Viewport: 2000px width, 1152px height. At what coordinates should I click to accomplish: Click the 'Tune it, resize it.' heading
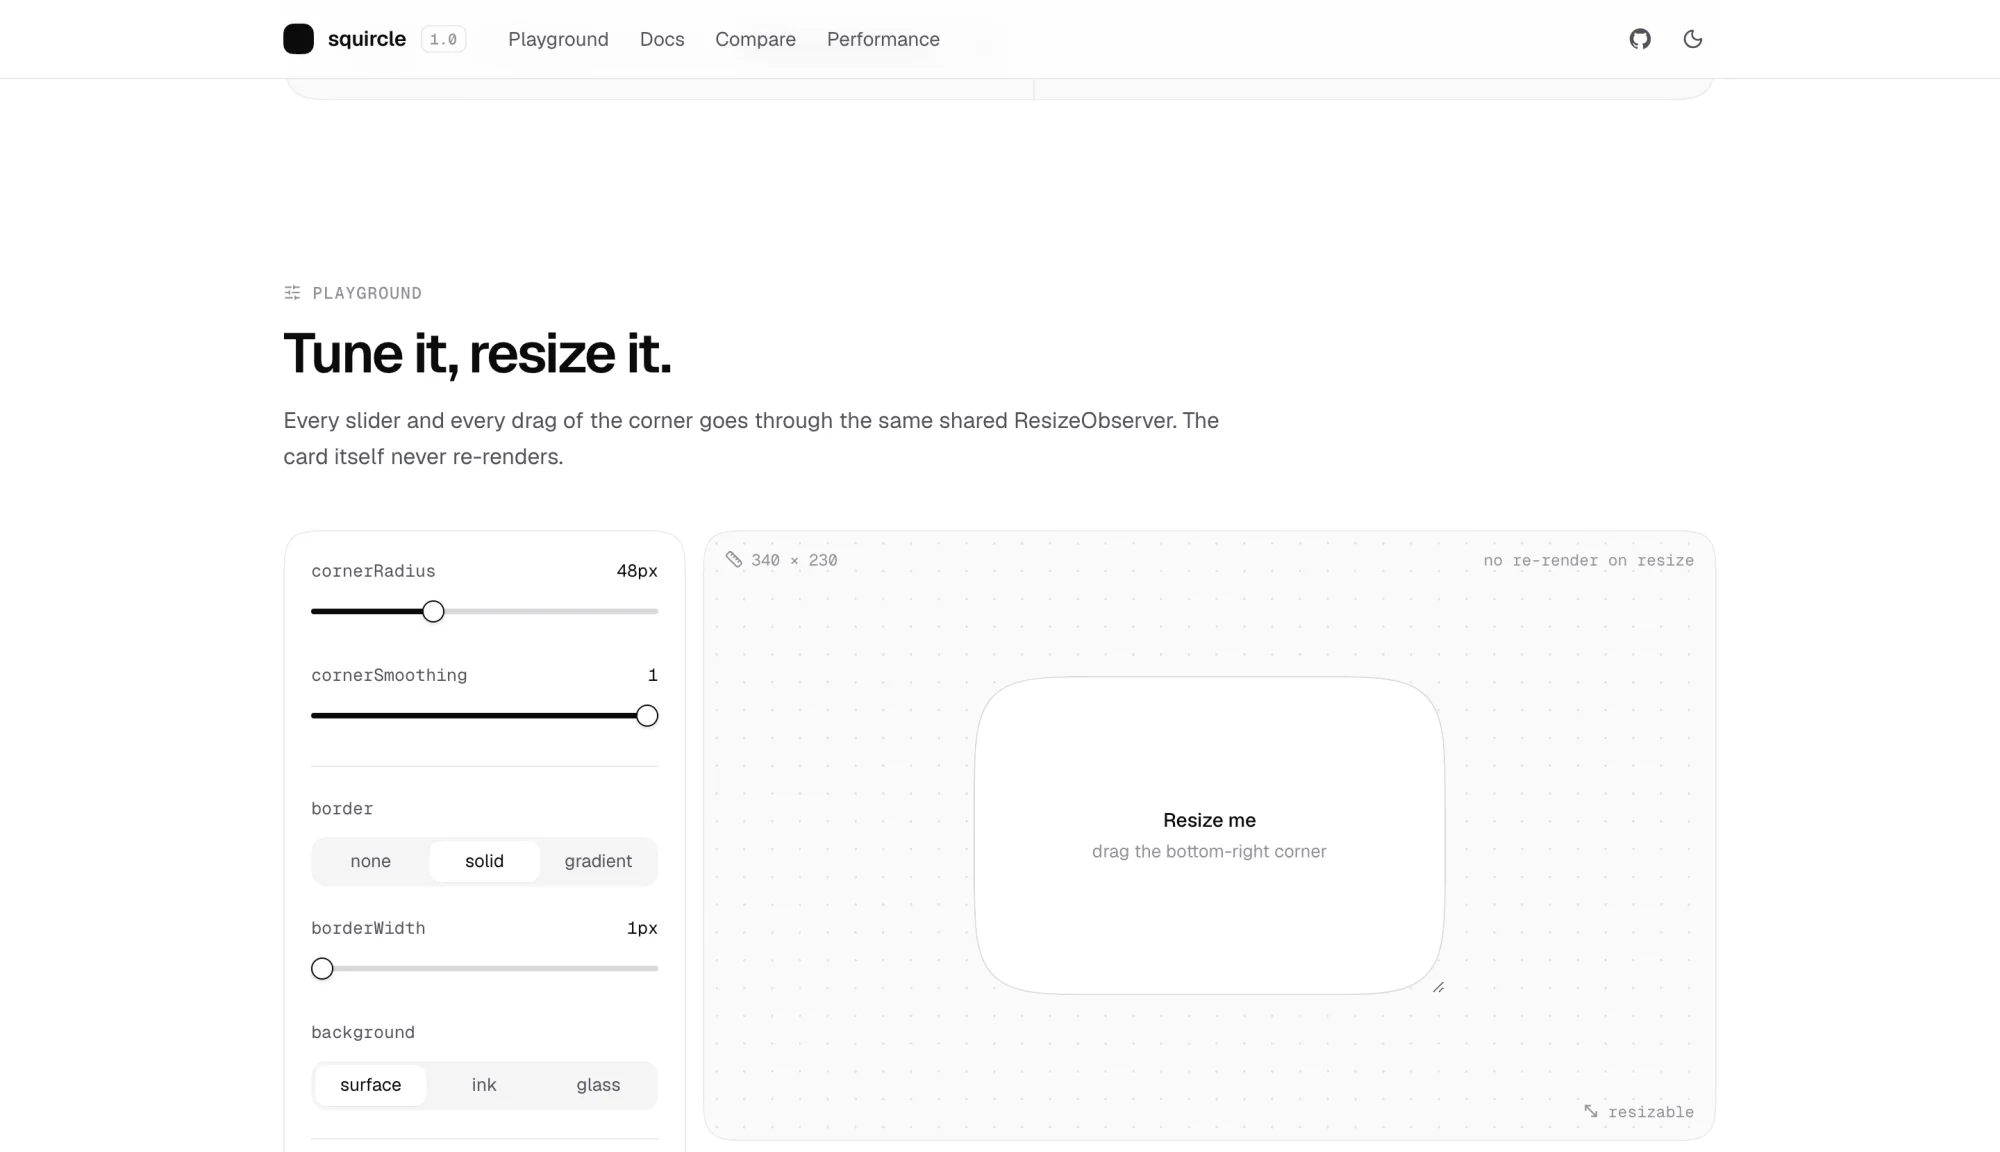coord(477,354)
